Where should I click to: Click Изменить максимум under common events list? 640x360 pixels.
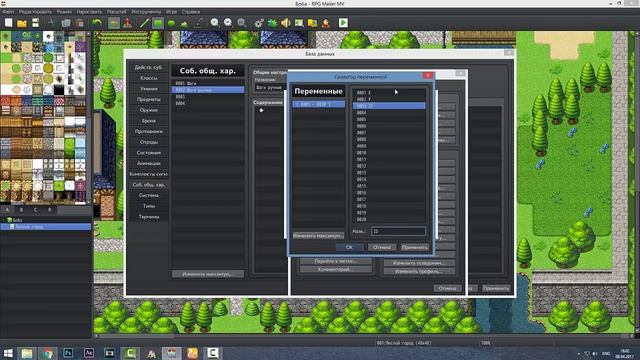click(x=208, y=274)
